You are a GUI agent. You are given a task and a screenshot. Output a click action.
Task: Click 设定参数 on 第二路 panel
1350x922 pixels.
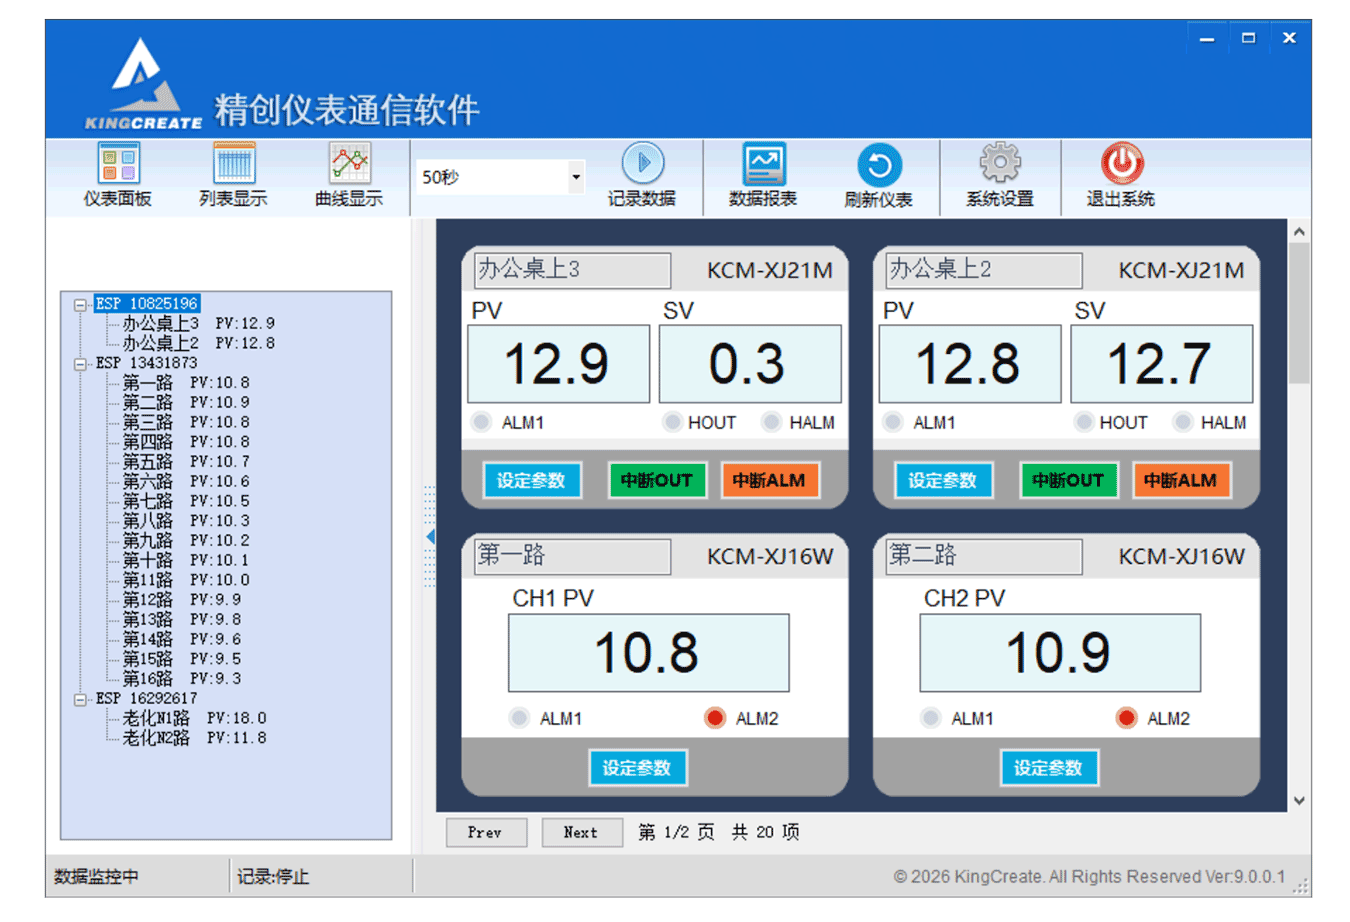(x=1049, y=768)
